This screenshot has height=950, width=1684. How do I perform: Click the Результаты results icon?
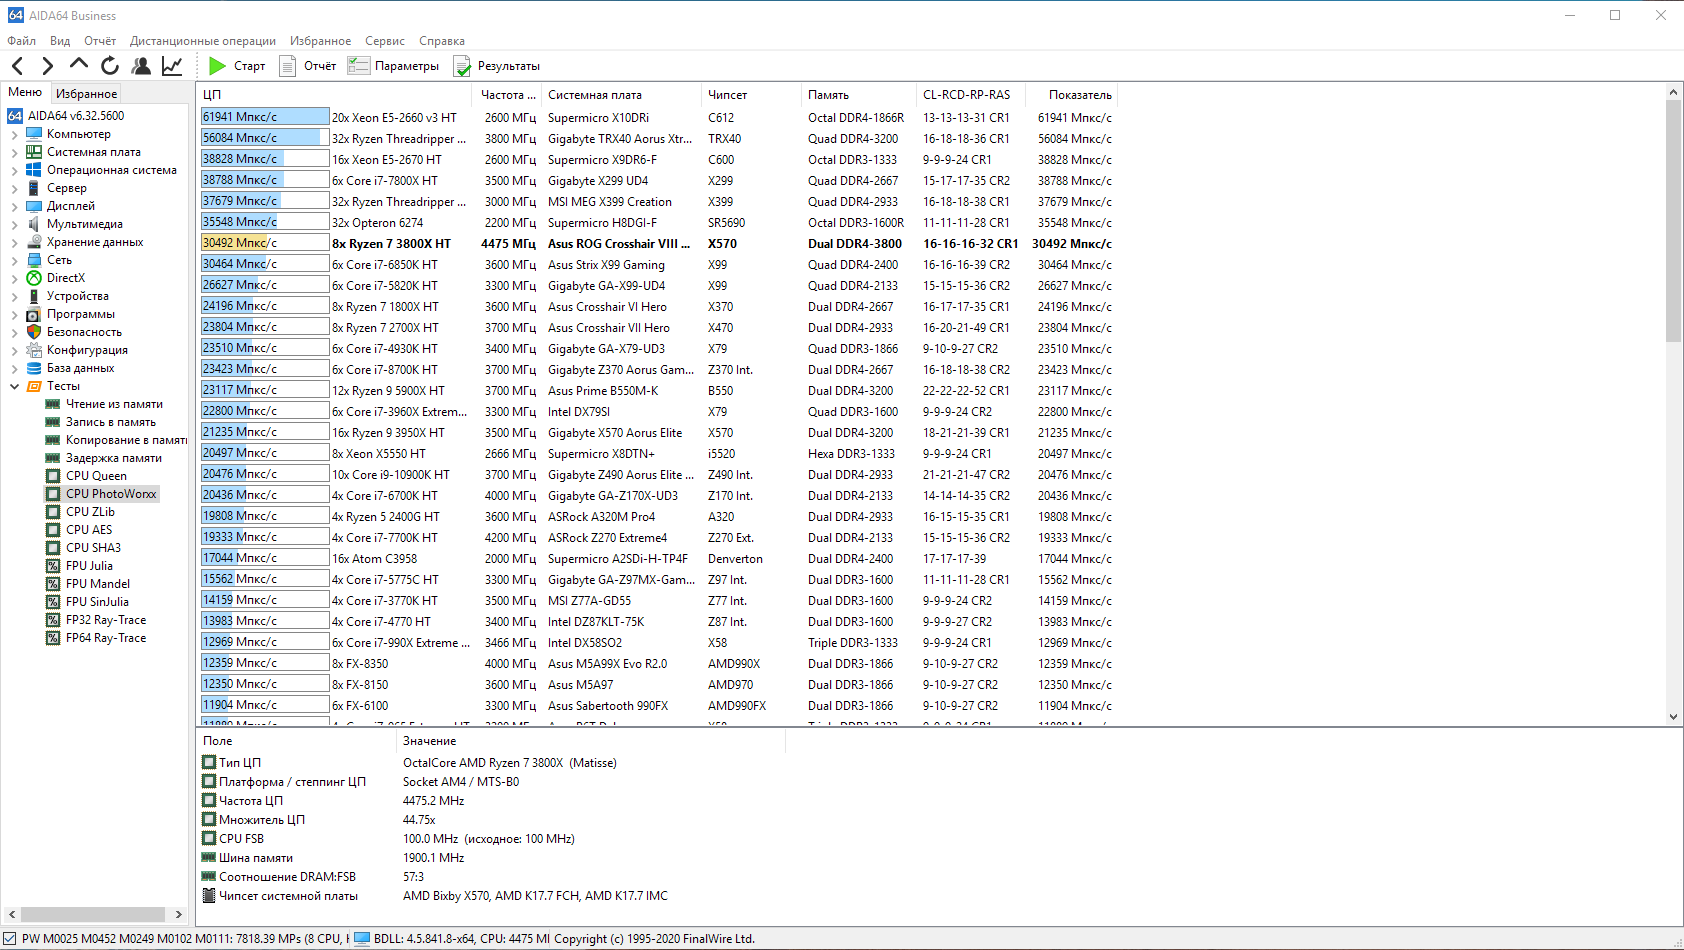click(462, 66)
